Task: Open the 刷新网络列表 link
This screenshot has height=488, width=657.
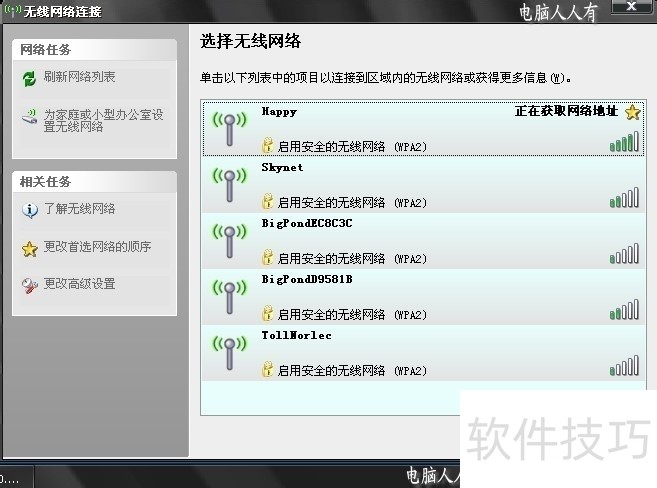Action: pyautogui.click(x=79, y=77)
